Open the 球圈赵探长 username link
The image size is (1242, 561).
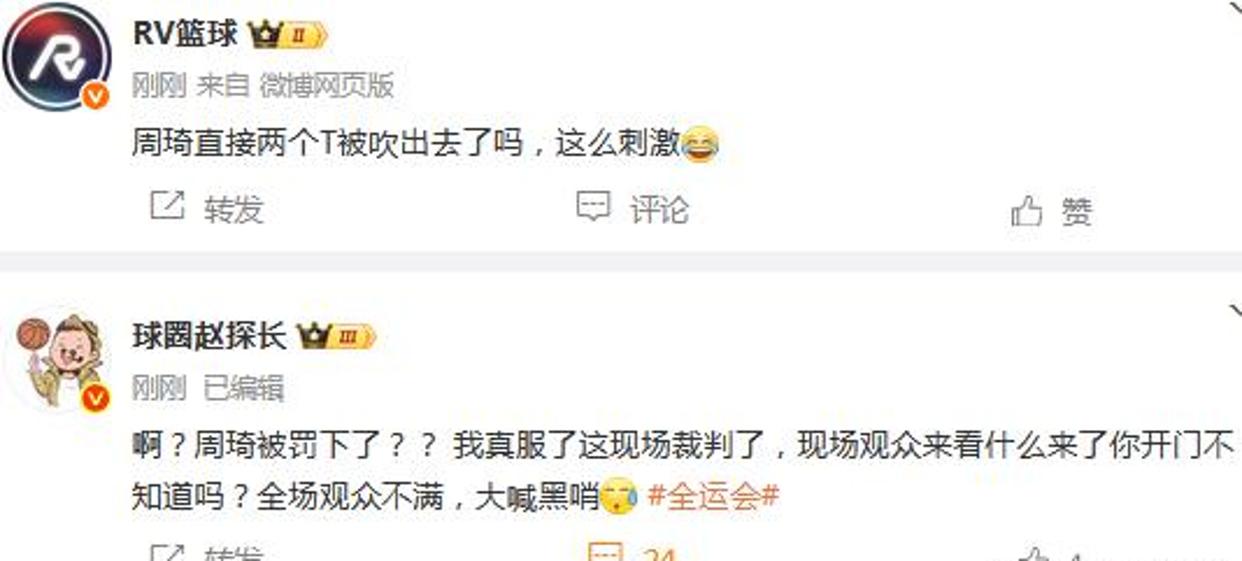(x=210, y=336)
